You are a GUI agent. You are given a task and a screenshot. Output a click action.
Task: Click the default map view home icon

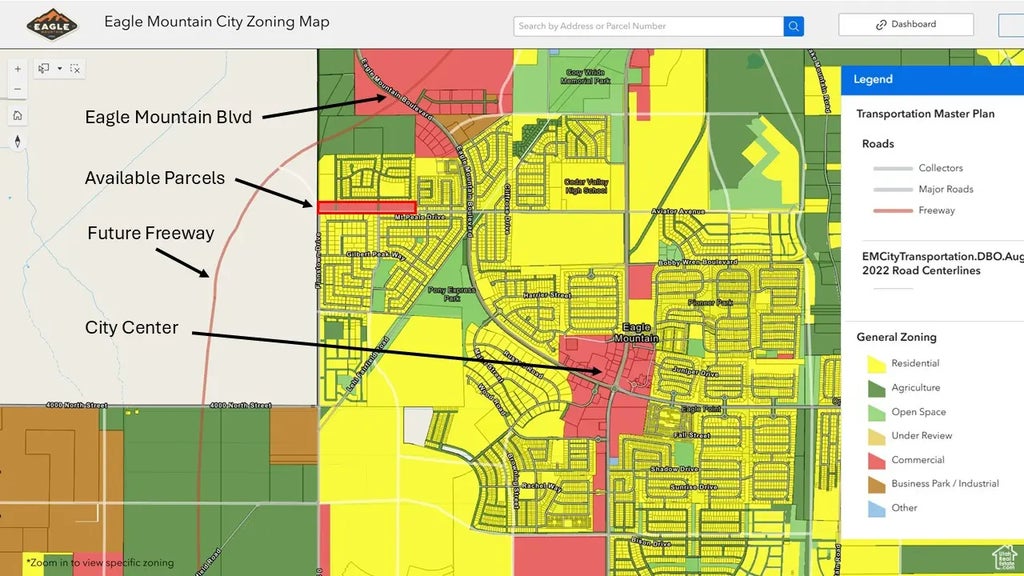coord(17,115)
